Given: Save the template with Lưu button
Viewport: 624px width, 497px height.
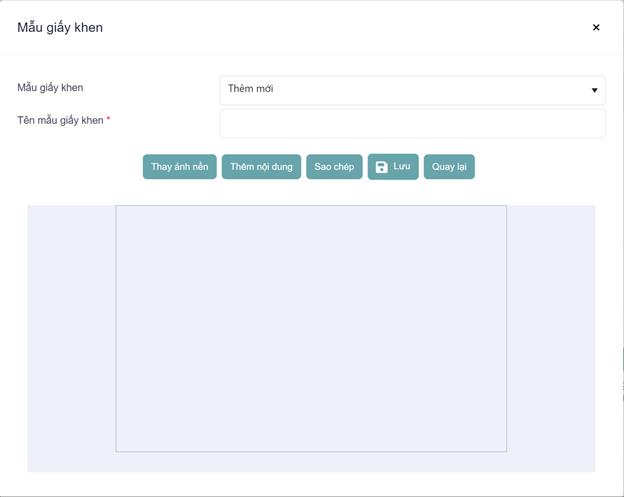Looking at the screenshot, I should pyautogui.click(x=393, y=167).
